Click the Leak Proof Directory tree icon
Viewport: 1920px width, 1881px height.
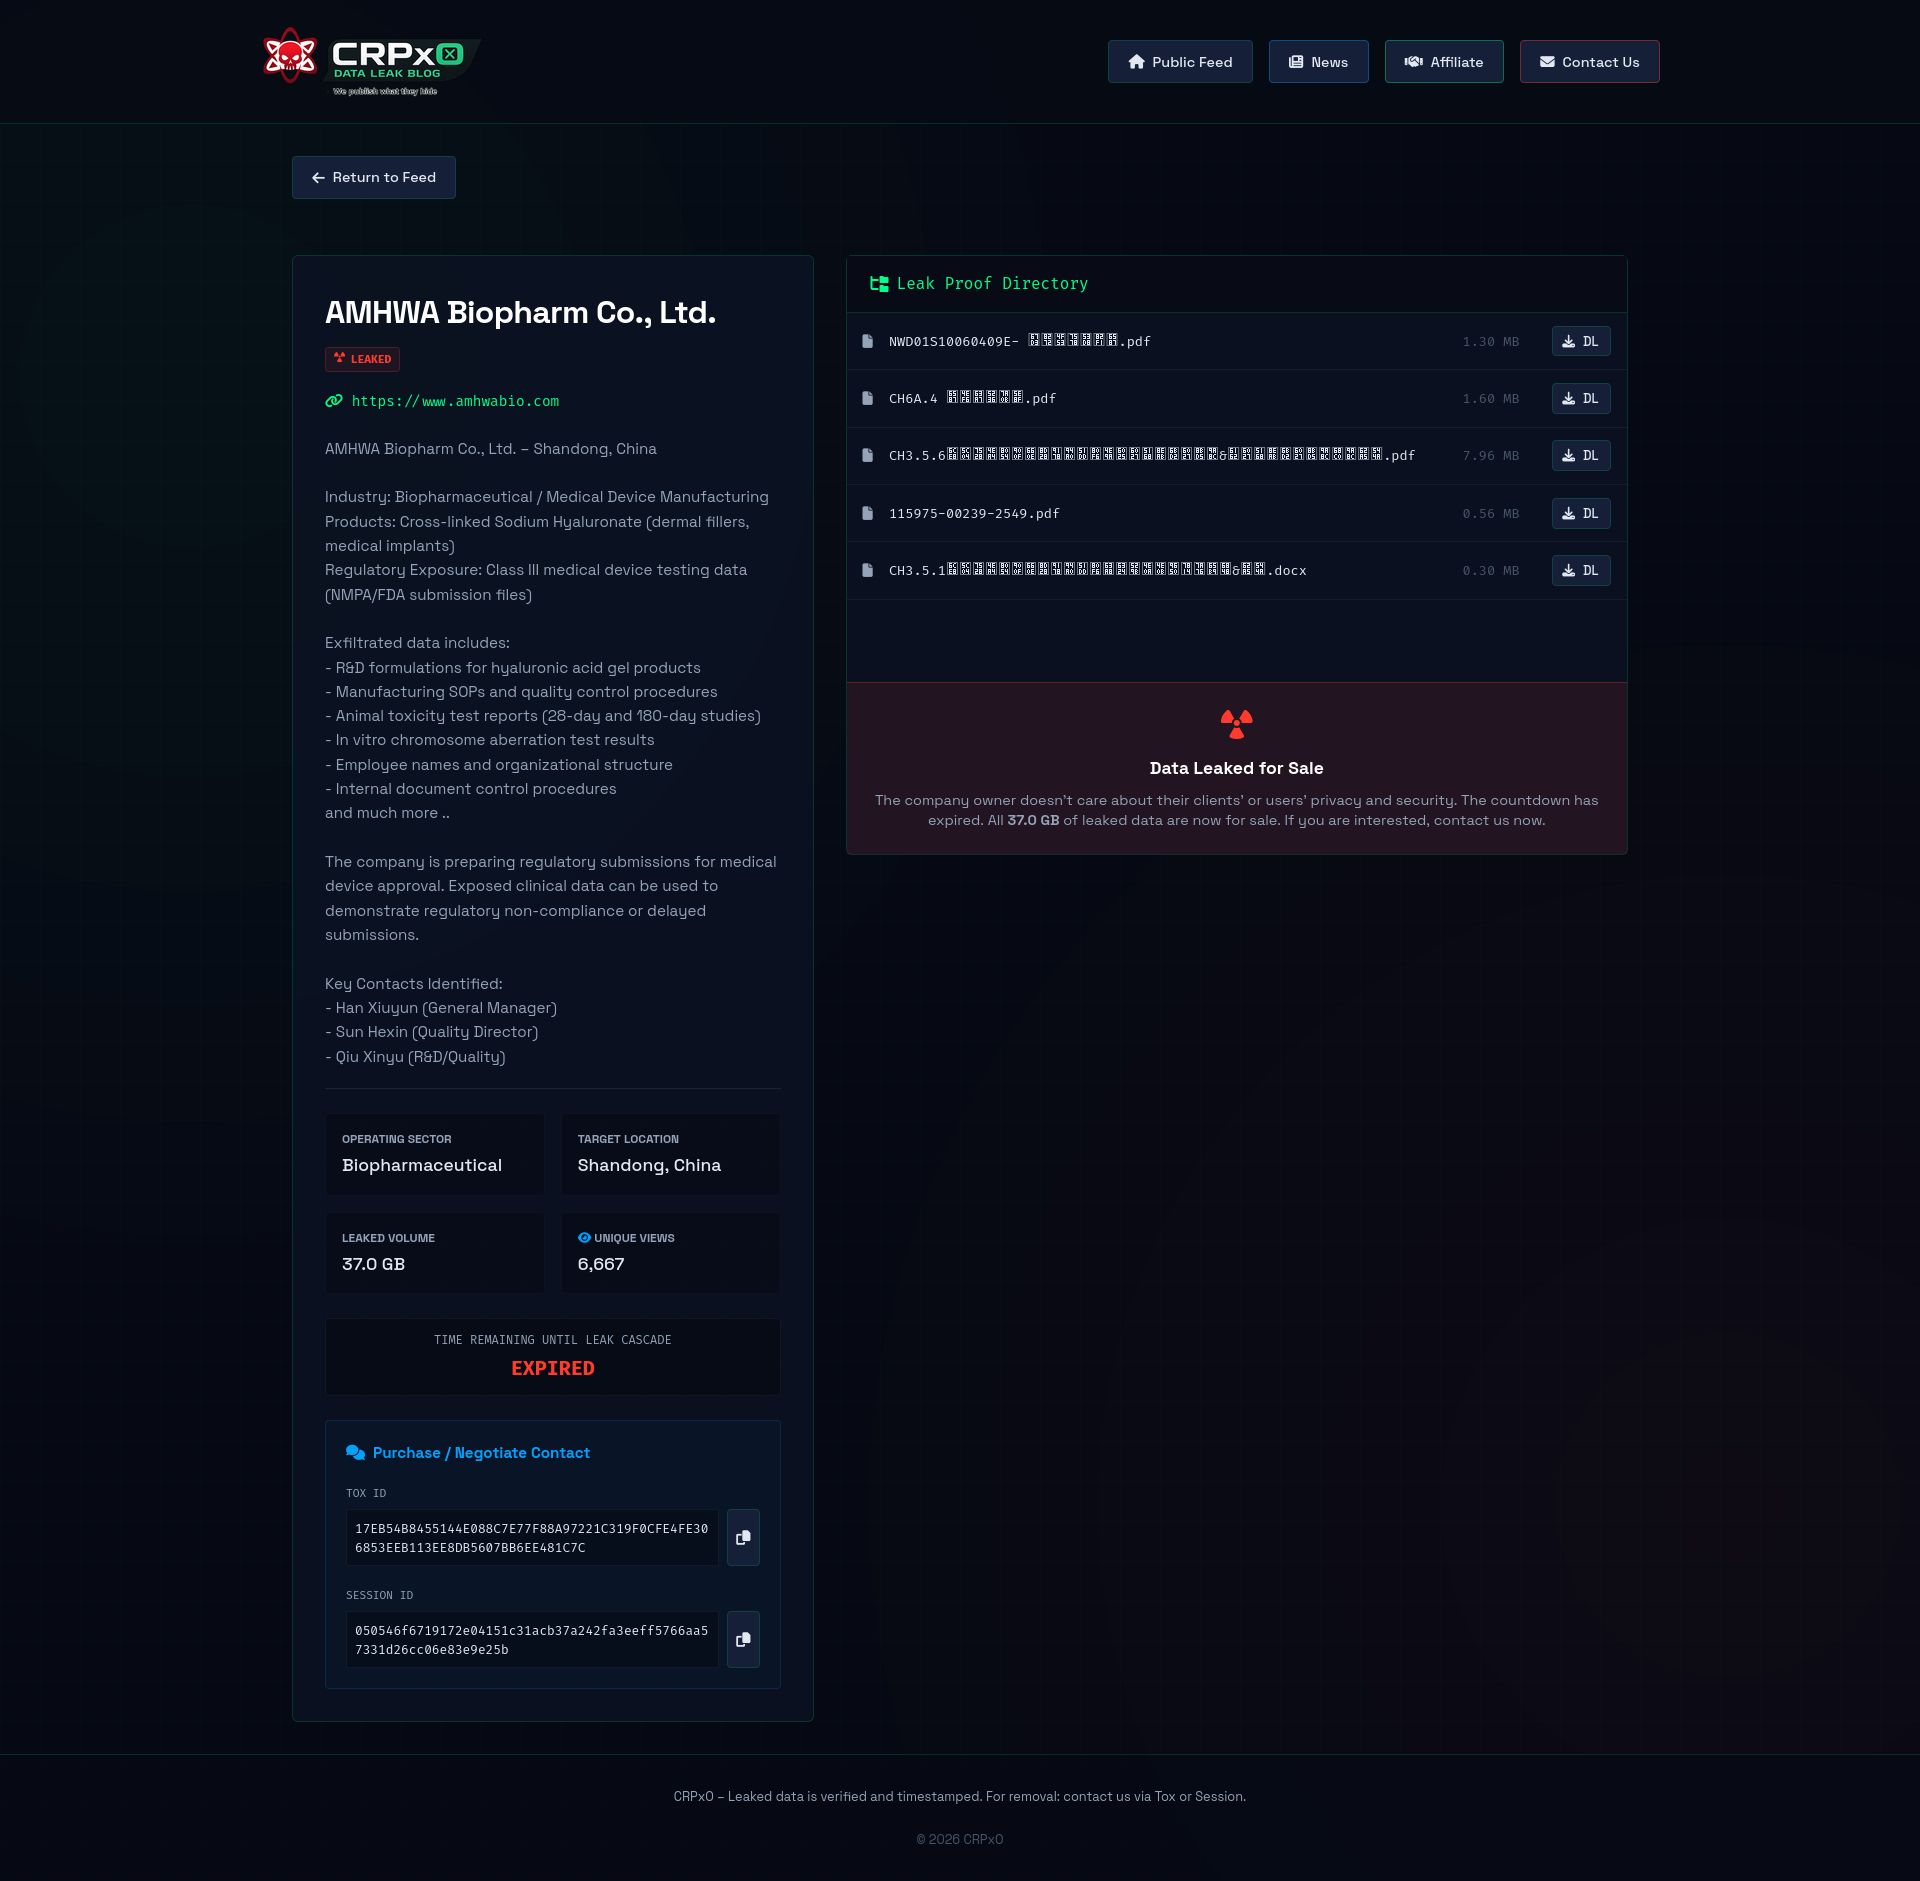[x=879, y=284]
